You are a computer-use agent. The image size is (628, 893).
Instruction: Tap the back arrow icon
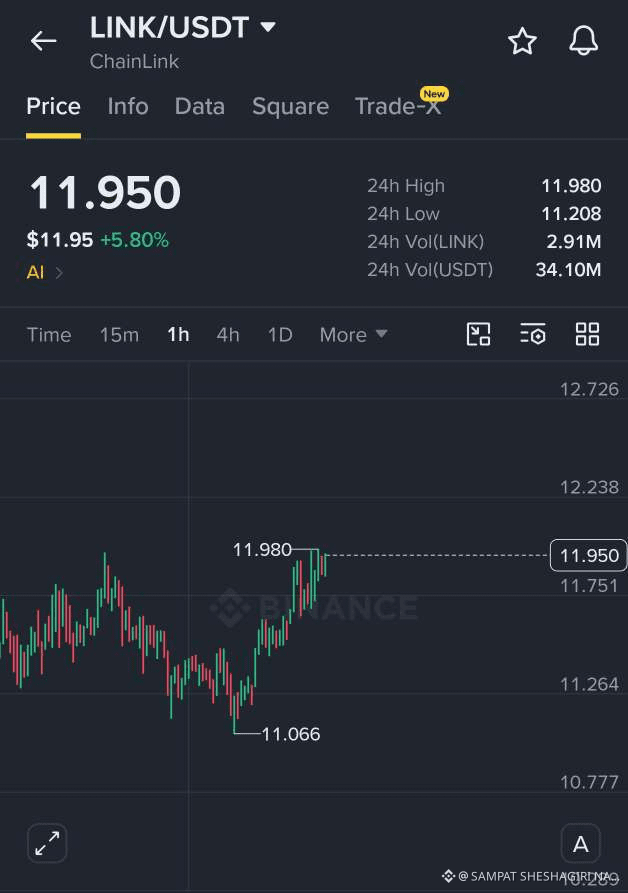[x=43, y=41]
